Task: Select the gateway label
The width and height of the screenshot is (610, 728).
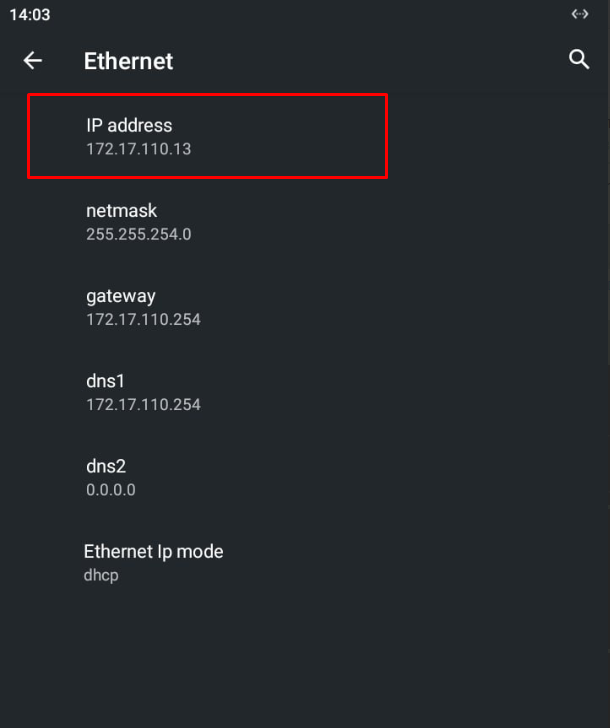Action: [121, 296]
